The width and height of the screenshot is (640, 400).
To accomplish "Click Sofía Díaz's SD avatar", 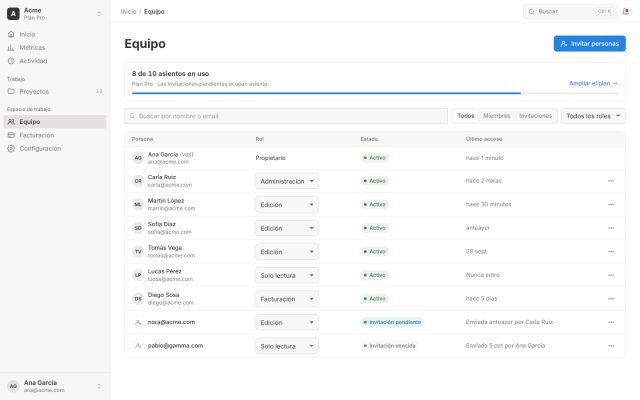I will click(x=138, y=228).
